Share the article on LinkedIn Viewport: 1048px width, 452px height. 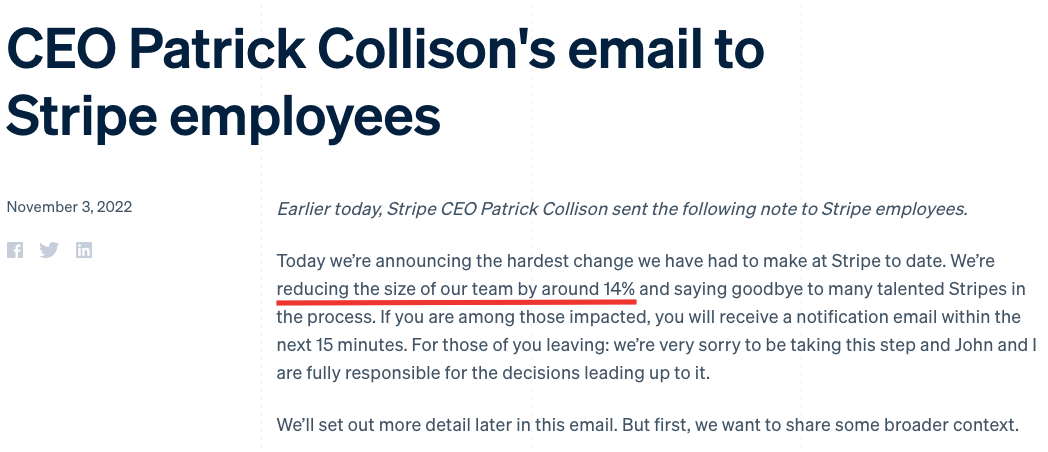pos(84,250)
